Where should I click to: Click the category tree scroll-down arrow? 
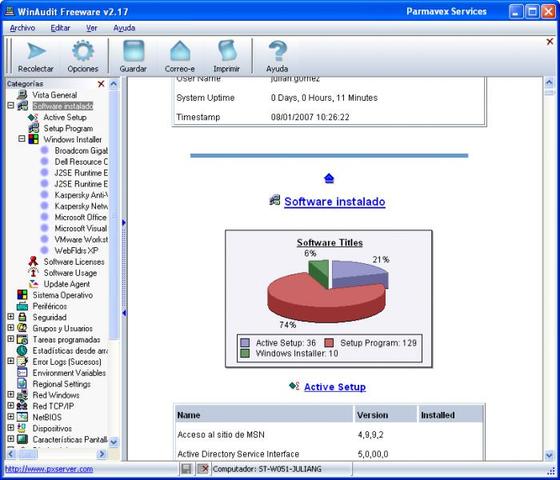(114, 442)
